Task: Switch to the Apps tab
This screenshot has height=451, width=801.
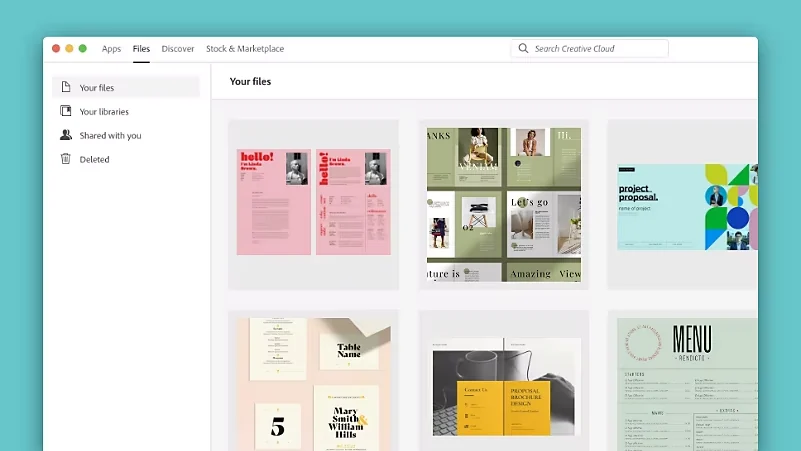Action: point(111,49)
